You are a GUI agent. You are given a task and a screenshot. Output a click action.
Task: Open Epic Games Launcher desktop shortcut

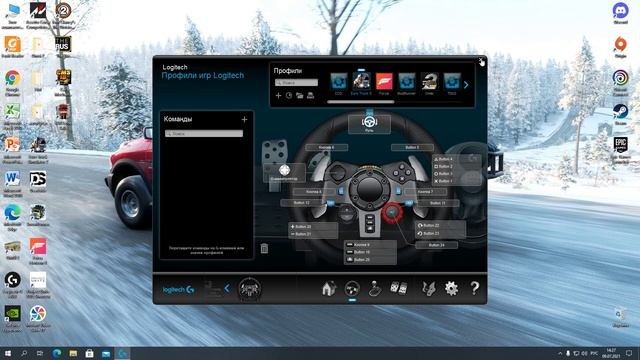(x=620, y=149)
